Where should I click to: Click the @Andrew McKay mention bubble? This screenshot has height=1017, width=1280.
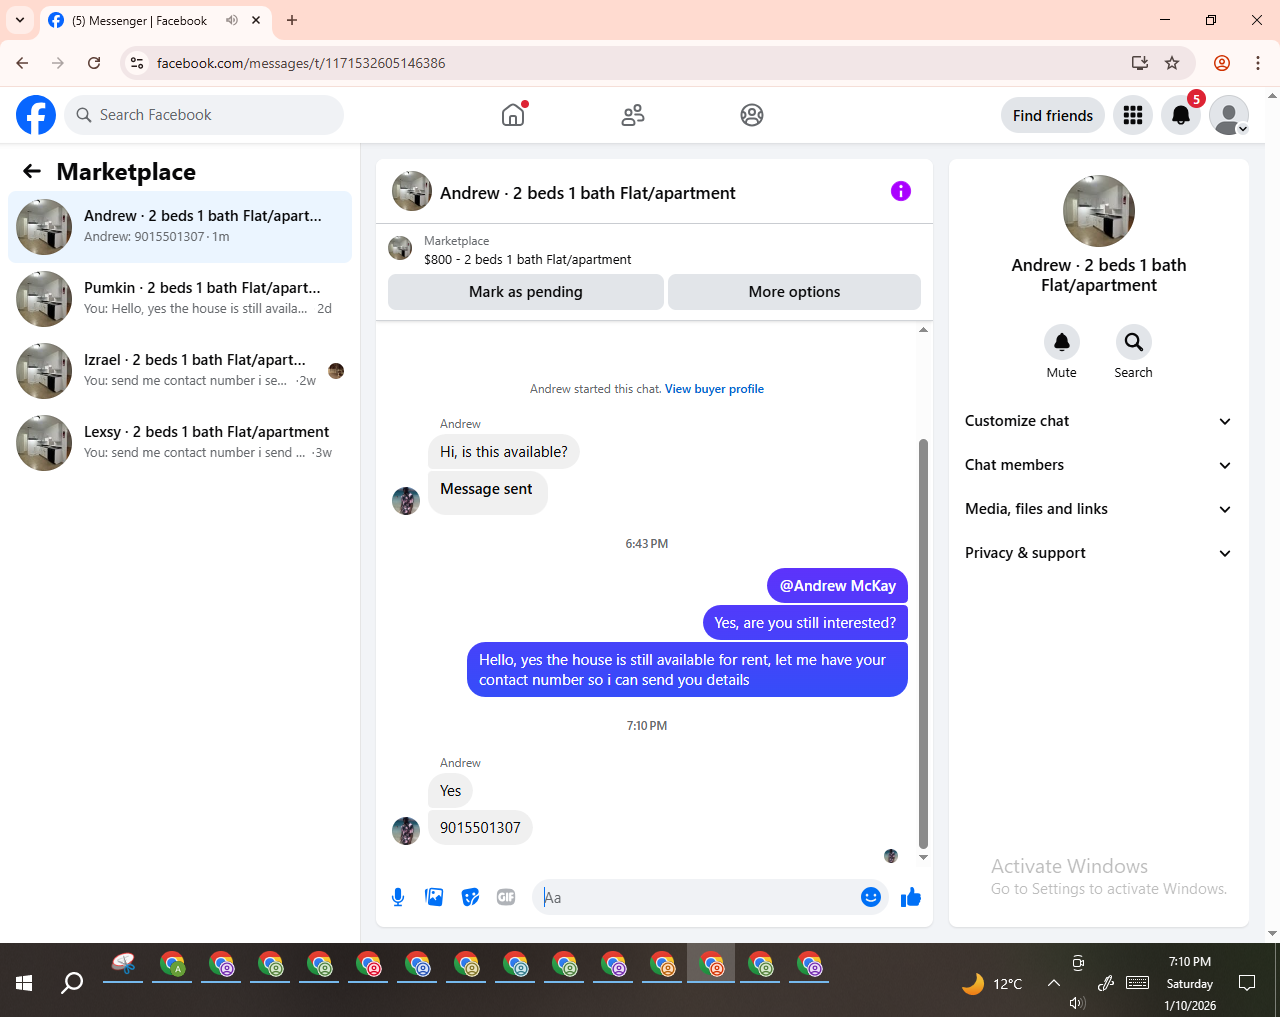(838, 586)
